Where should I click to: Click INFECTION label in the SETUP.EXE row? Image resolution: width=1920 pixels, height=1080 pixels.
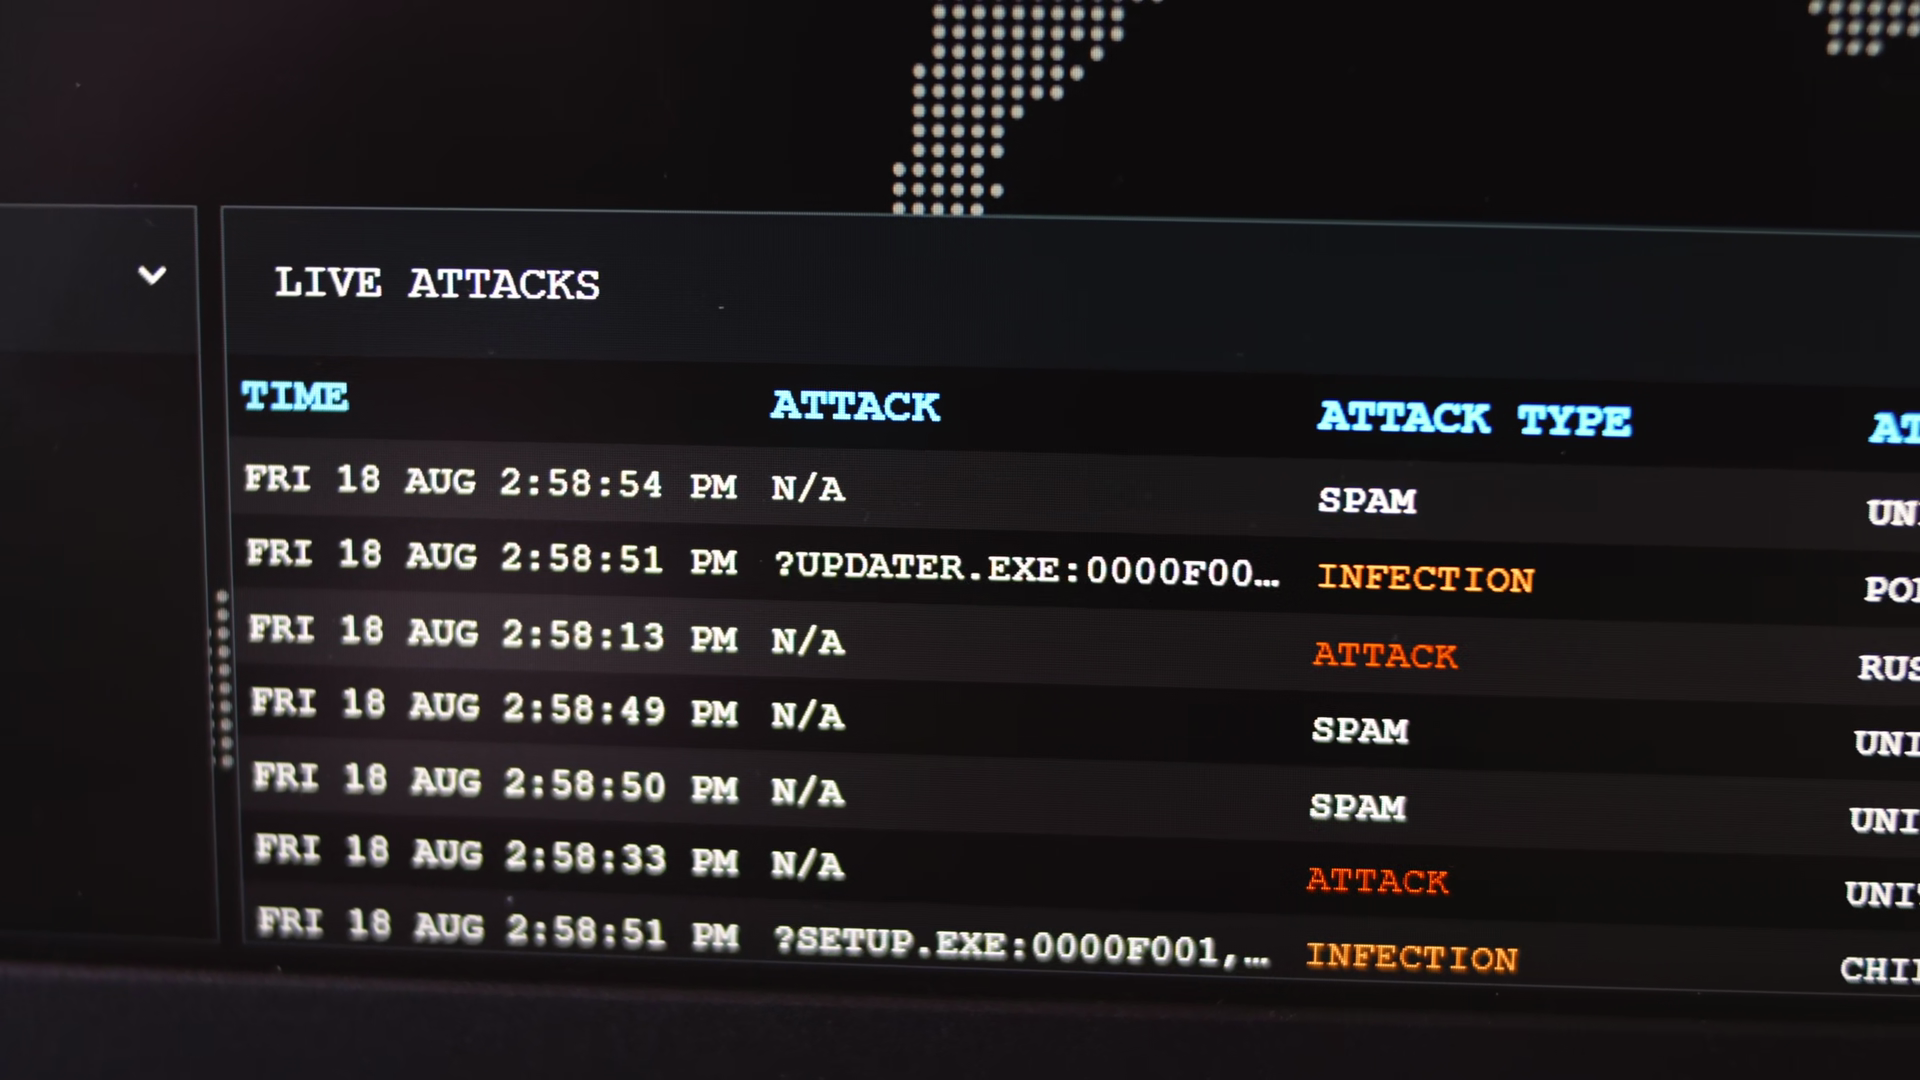point(1411,957)
